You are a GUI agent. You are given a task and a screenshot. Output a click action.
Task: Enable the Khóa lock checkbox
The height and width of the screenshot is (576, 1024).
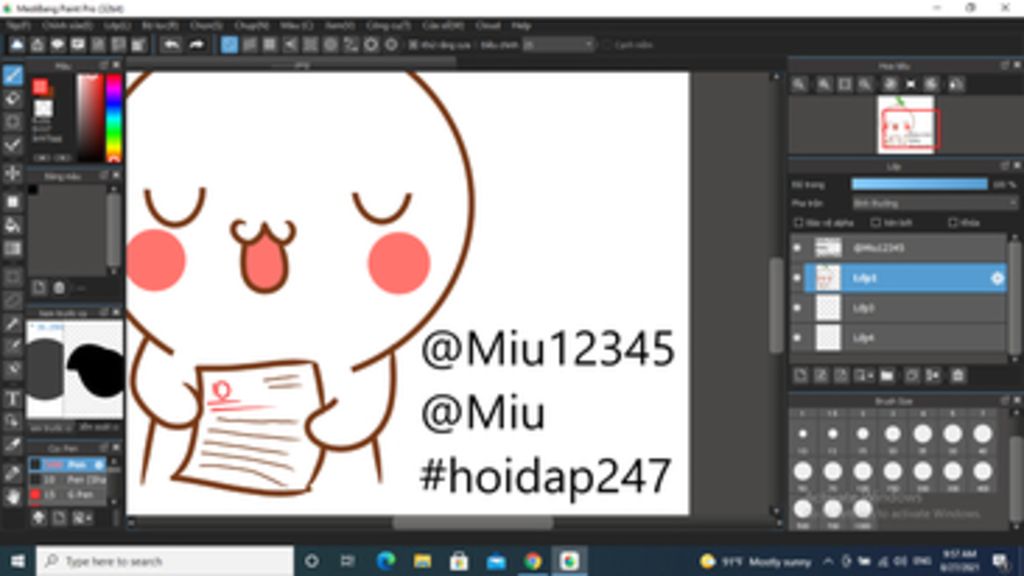[x=953, y=223]
